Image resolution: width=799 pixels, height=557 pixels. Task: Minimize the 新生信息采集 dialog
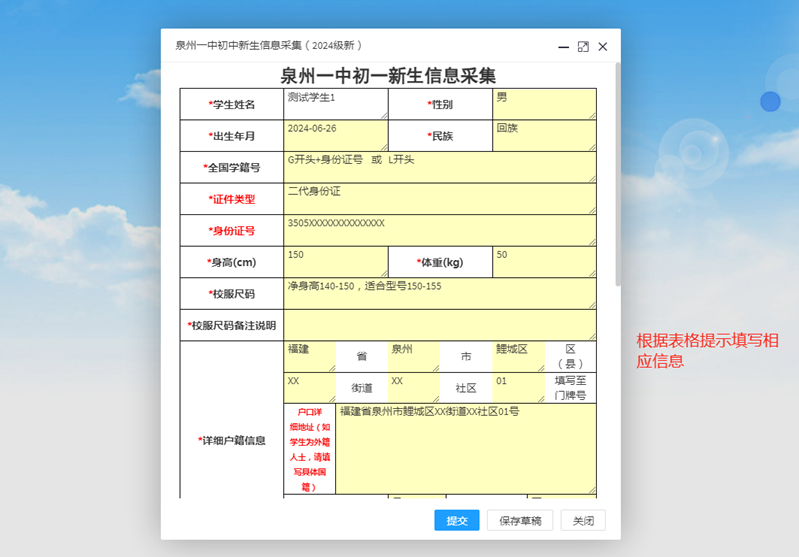click(563, 47)
